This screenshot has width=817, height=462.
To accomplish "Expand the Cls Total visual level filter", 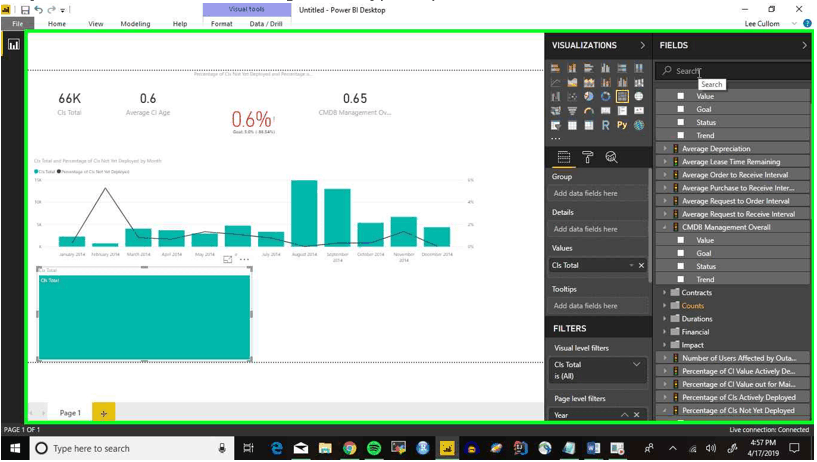I will click(x=637, y=365).
